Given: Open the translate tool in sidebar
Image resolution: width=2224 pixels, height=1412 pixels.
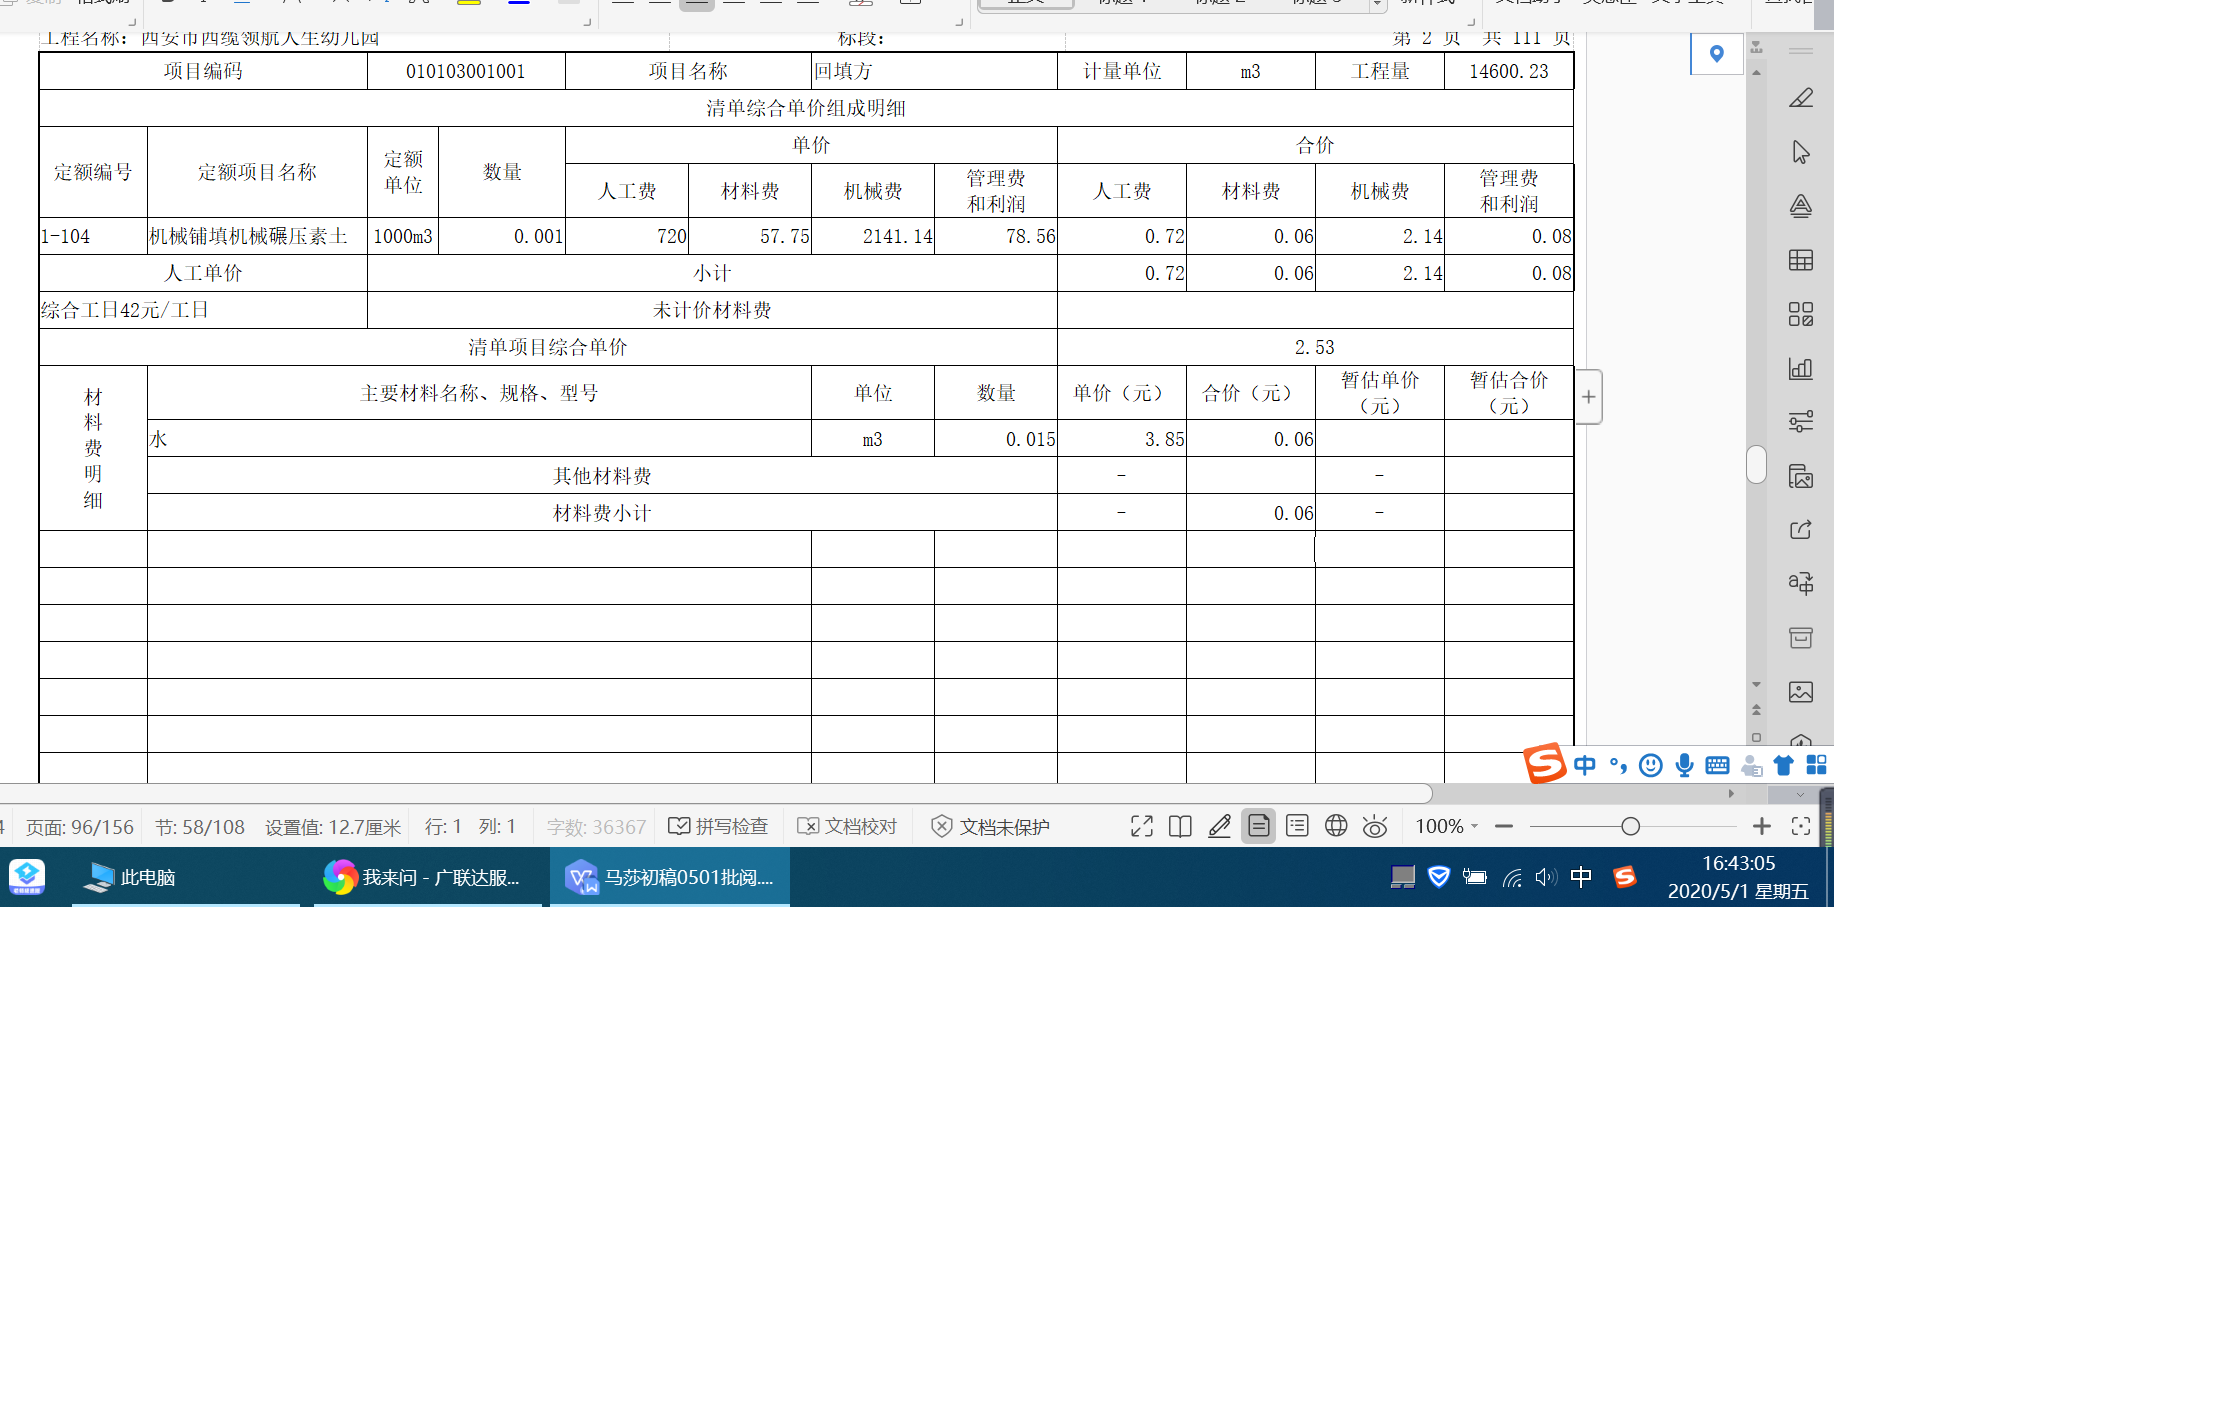Looking at the screenshot, I should point(1800,583).
